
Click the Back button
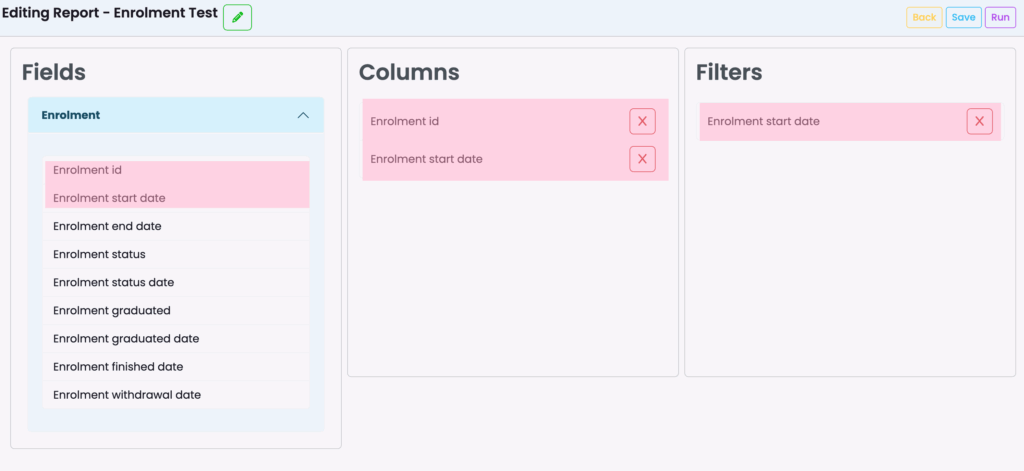pos(924,18)
